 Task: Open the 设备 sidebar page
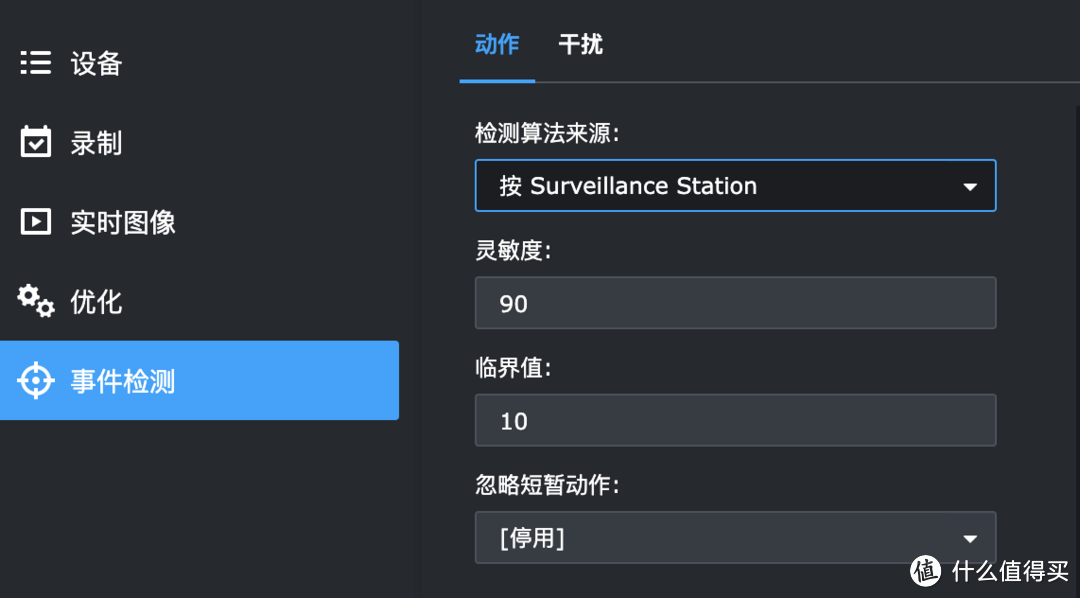[97, 63]
